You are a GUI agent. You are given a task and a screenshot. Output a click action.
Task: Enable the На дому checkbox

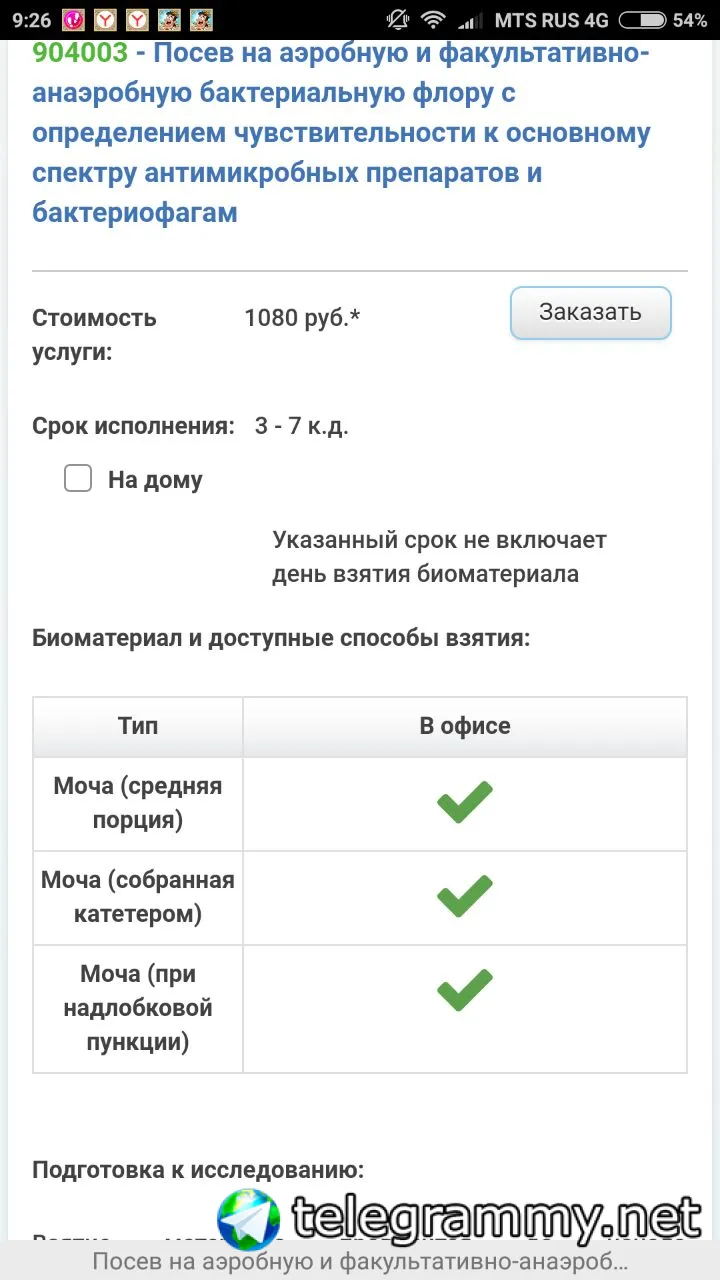coord(78,479)
